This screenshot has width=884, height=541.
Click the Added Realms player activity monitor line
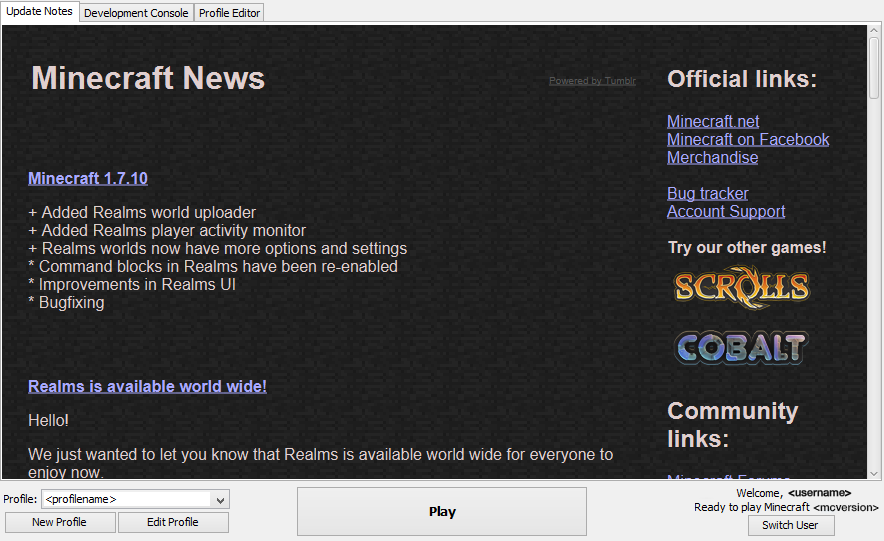pyautogui.click(x=167, y=230)
